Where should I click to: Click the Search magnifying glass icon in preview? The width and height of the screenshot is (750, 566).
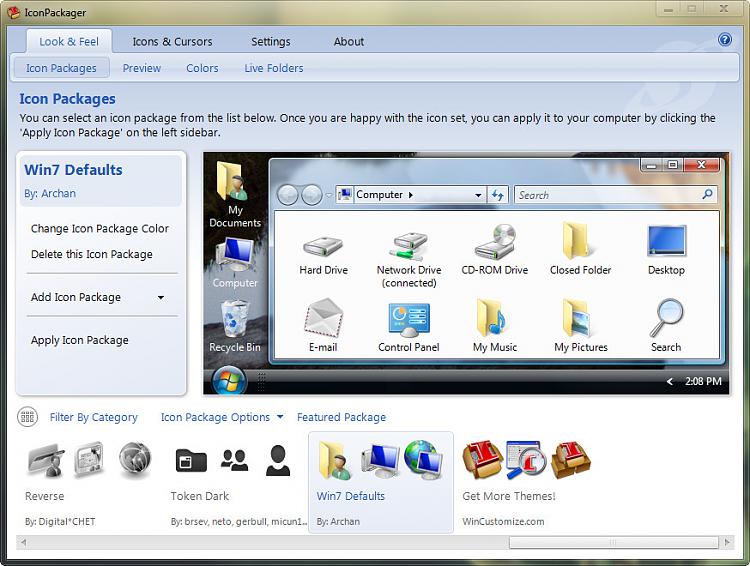point(667,317)
